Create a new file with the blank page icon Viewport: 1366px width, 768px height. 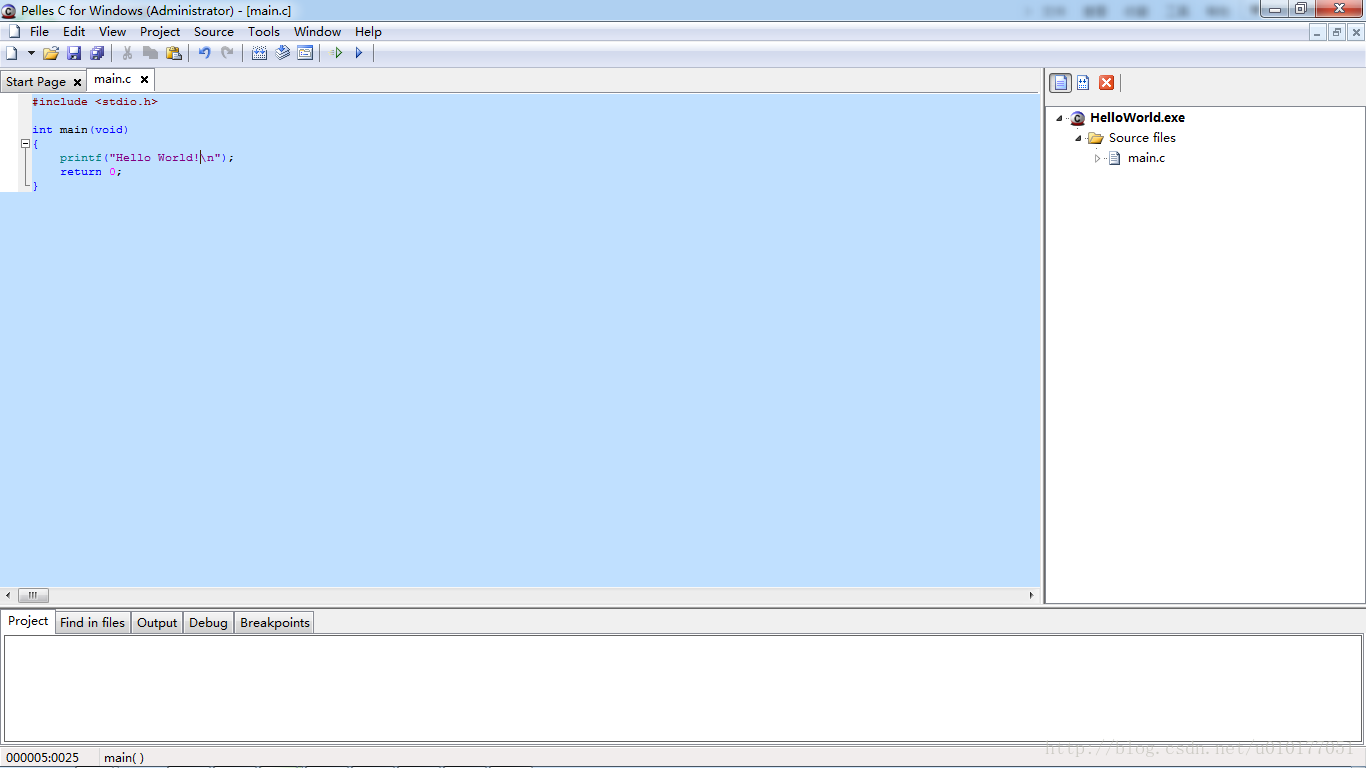pyautogui.click(x=12, y=53)
